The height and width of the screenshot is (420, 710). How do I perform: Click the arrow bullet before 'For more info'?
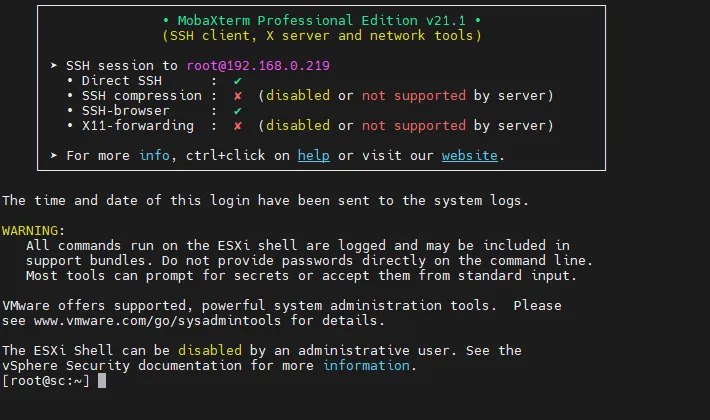tap(53, 156)
